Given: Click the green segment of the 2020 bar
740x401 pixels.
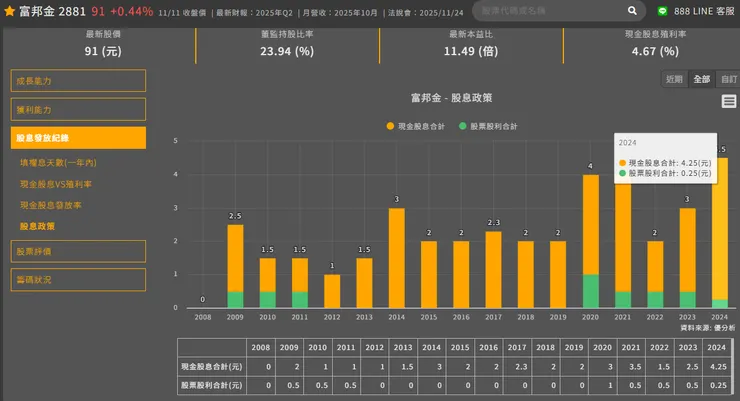Looking at the screenshot, I should (x=590, y=291).
